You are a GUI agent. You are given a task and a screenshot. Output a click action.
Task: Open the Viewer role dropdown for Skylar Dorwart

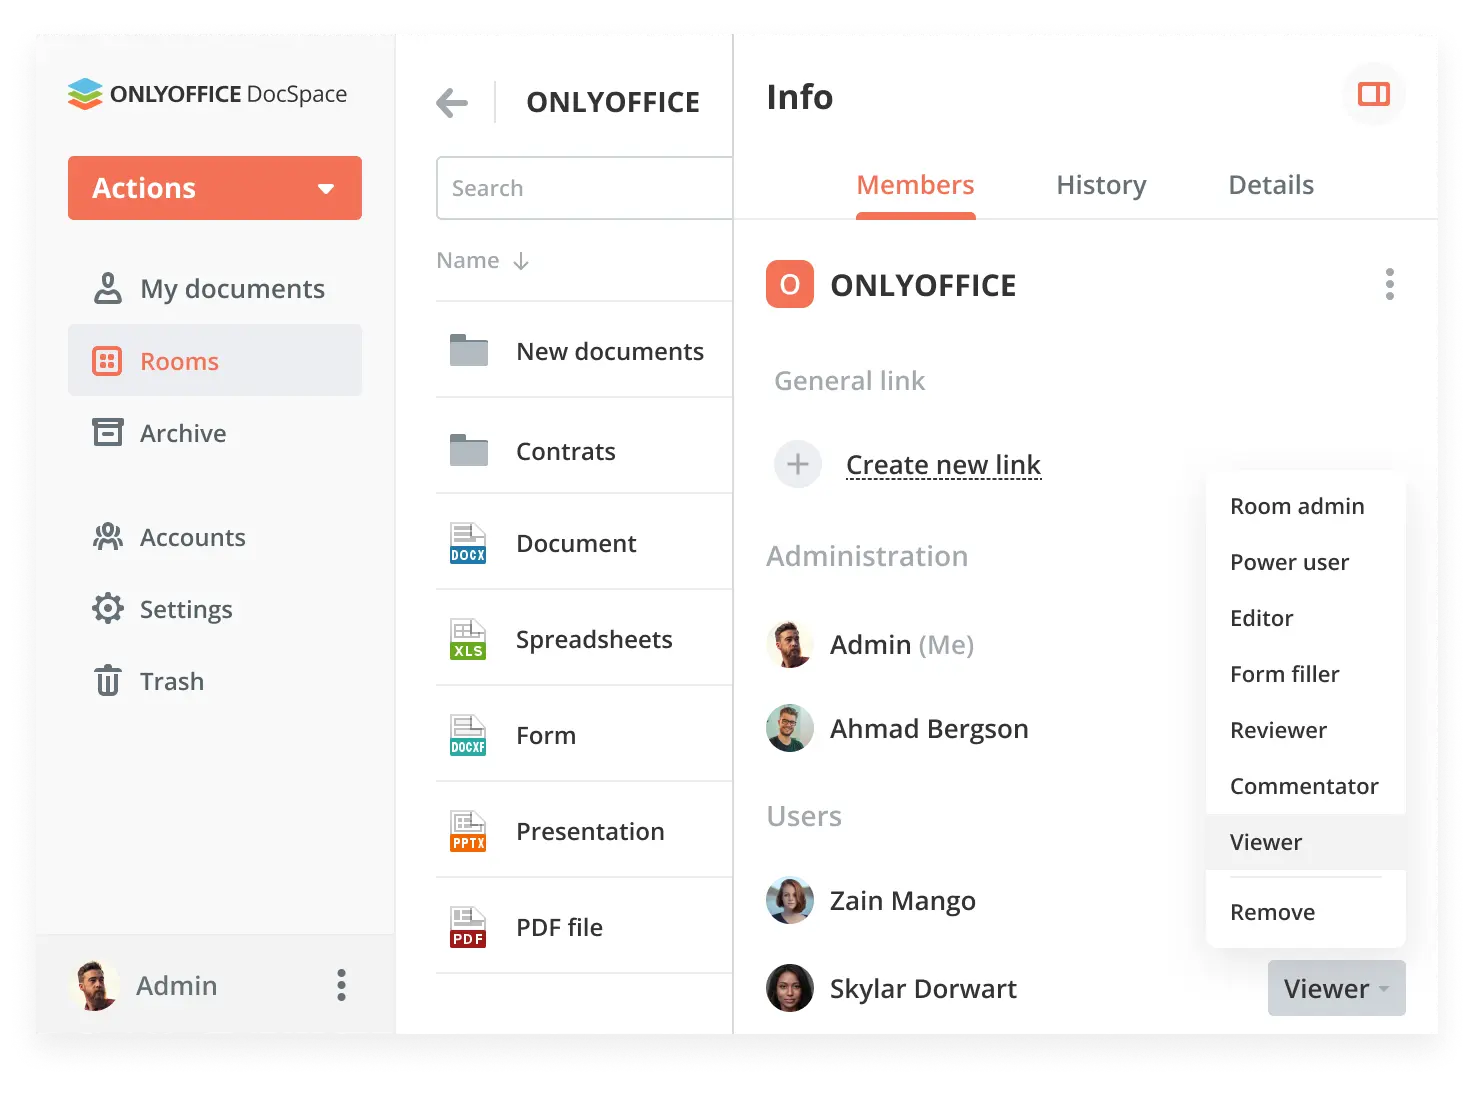coord(1336,988)
